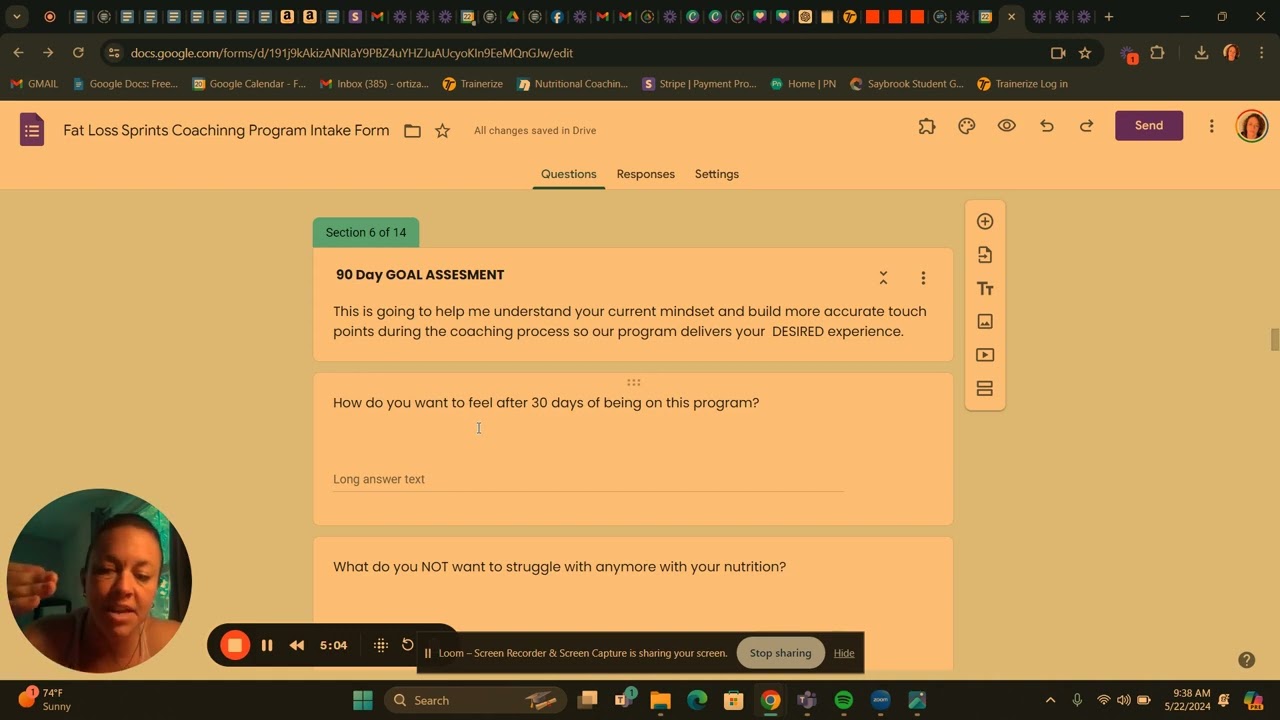Open form help question mark
Screen dimensions: 1280x720
point(1246,660)
